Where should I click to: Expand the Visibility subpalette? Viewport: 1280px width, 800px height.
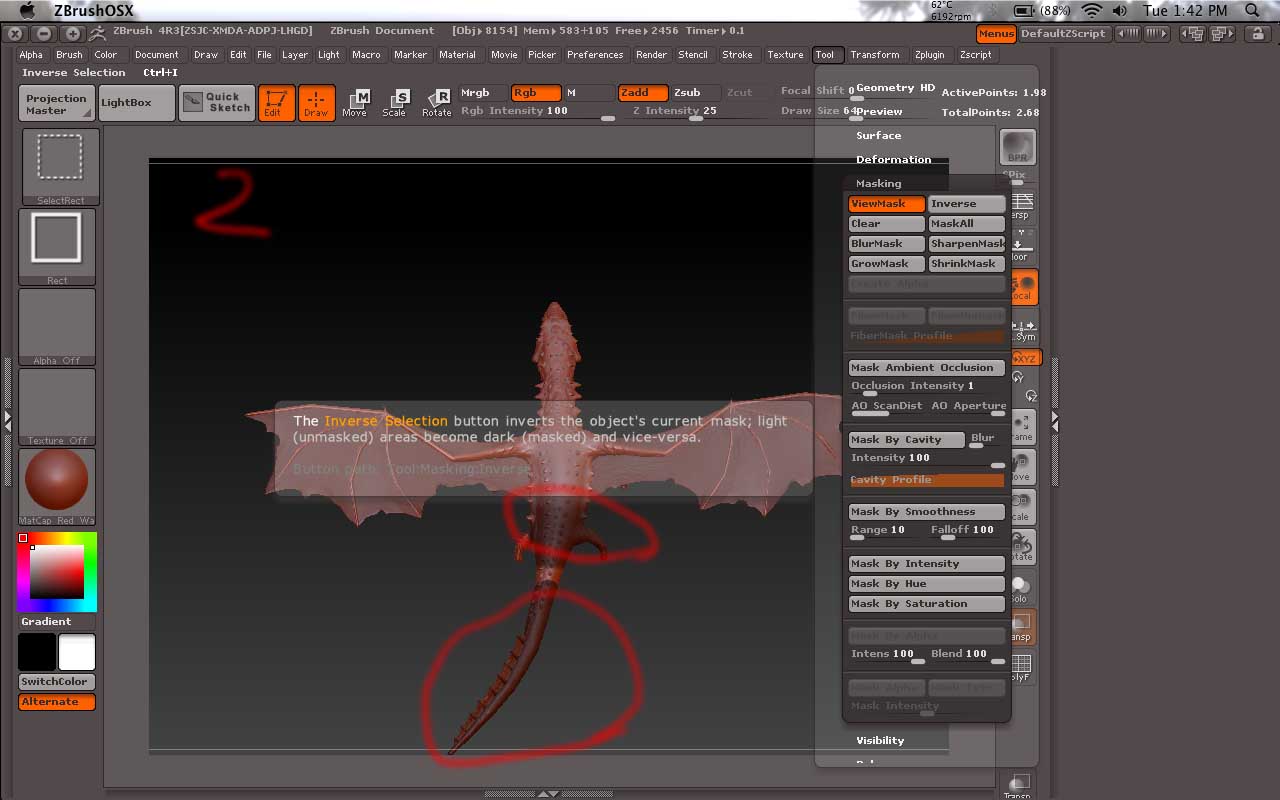point(879,740)
